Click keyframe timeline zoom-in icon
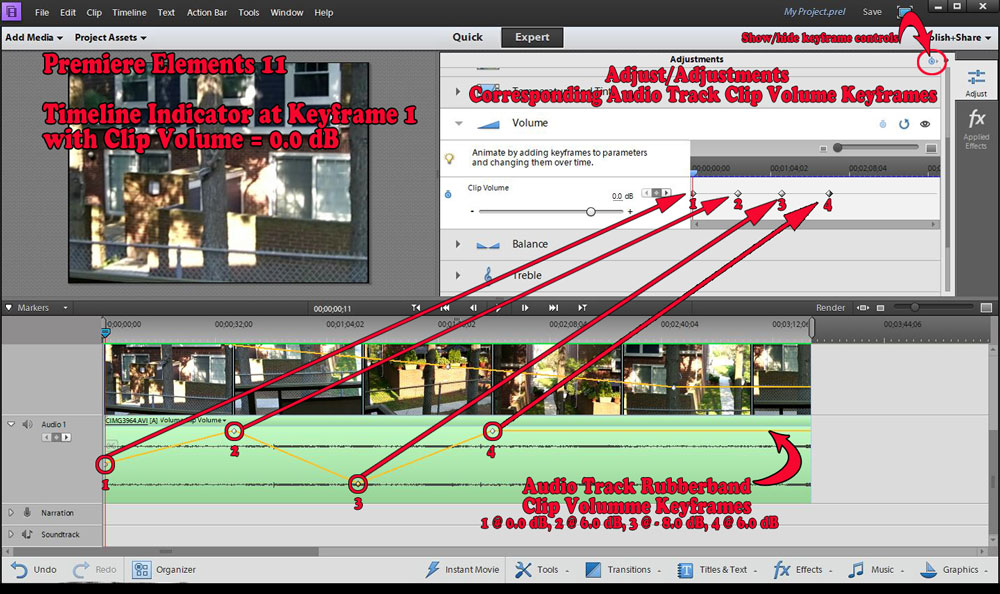Image resolution: width=1000 pixels, height=594 pixels. click(x=931, y=148)
